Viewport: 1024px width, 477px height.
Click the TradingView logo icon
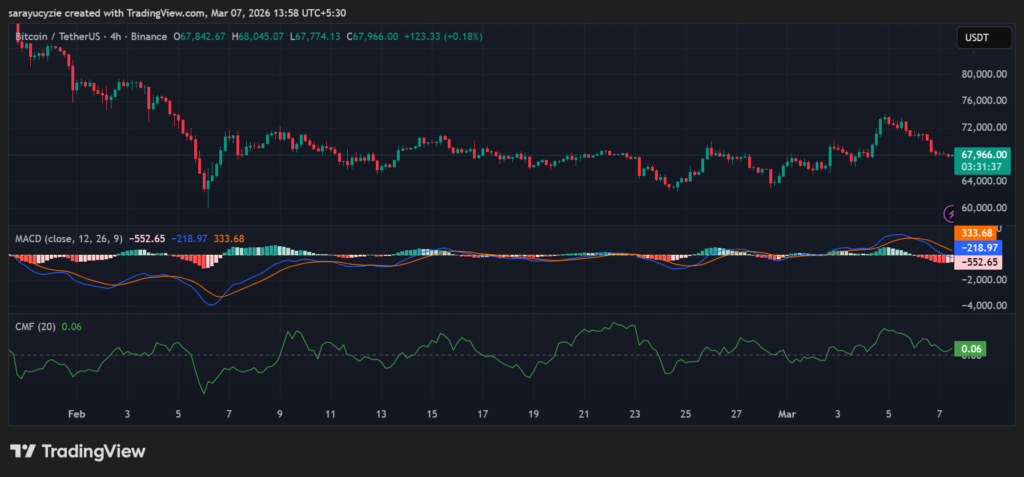tap(22, 451)
